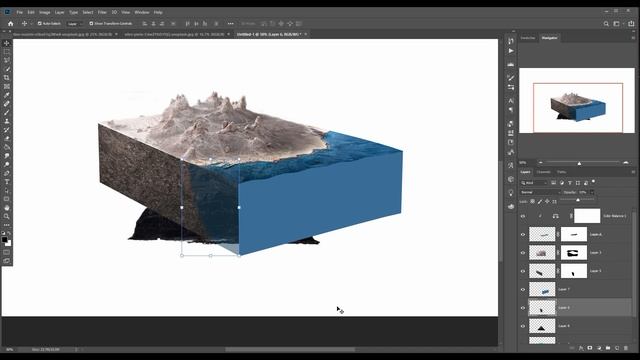Select the Eraser tool
The image size is (640, 360).
click(7, 138)
